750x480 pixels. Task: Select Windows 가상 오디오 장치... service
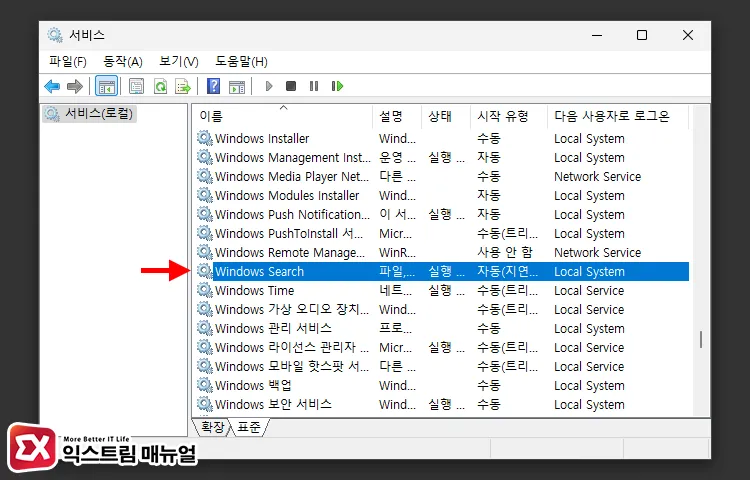[442, 309]
